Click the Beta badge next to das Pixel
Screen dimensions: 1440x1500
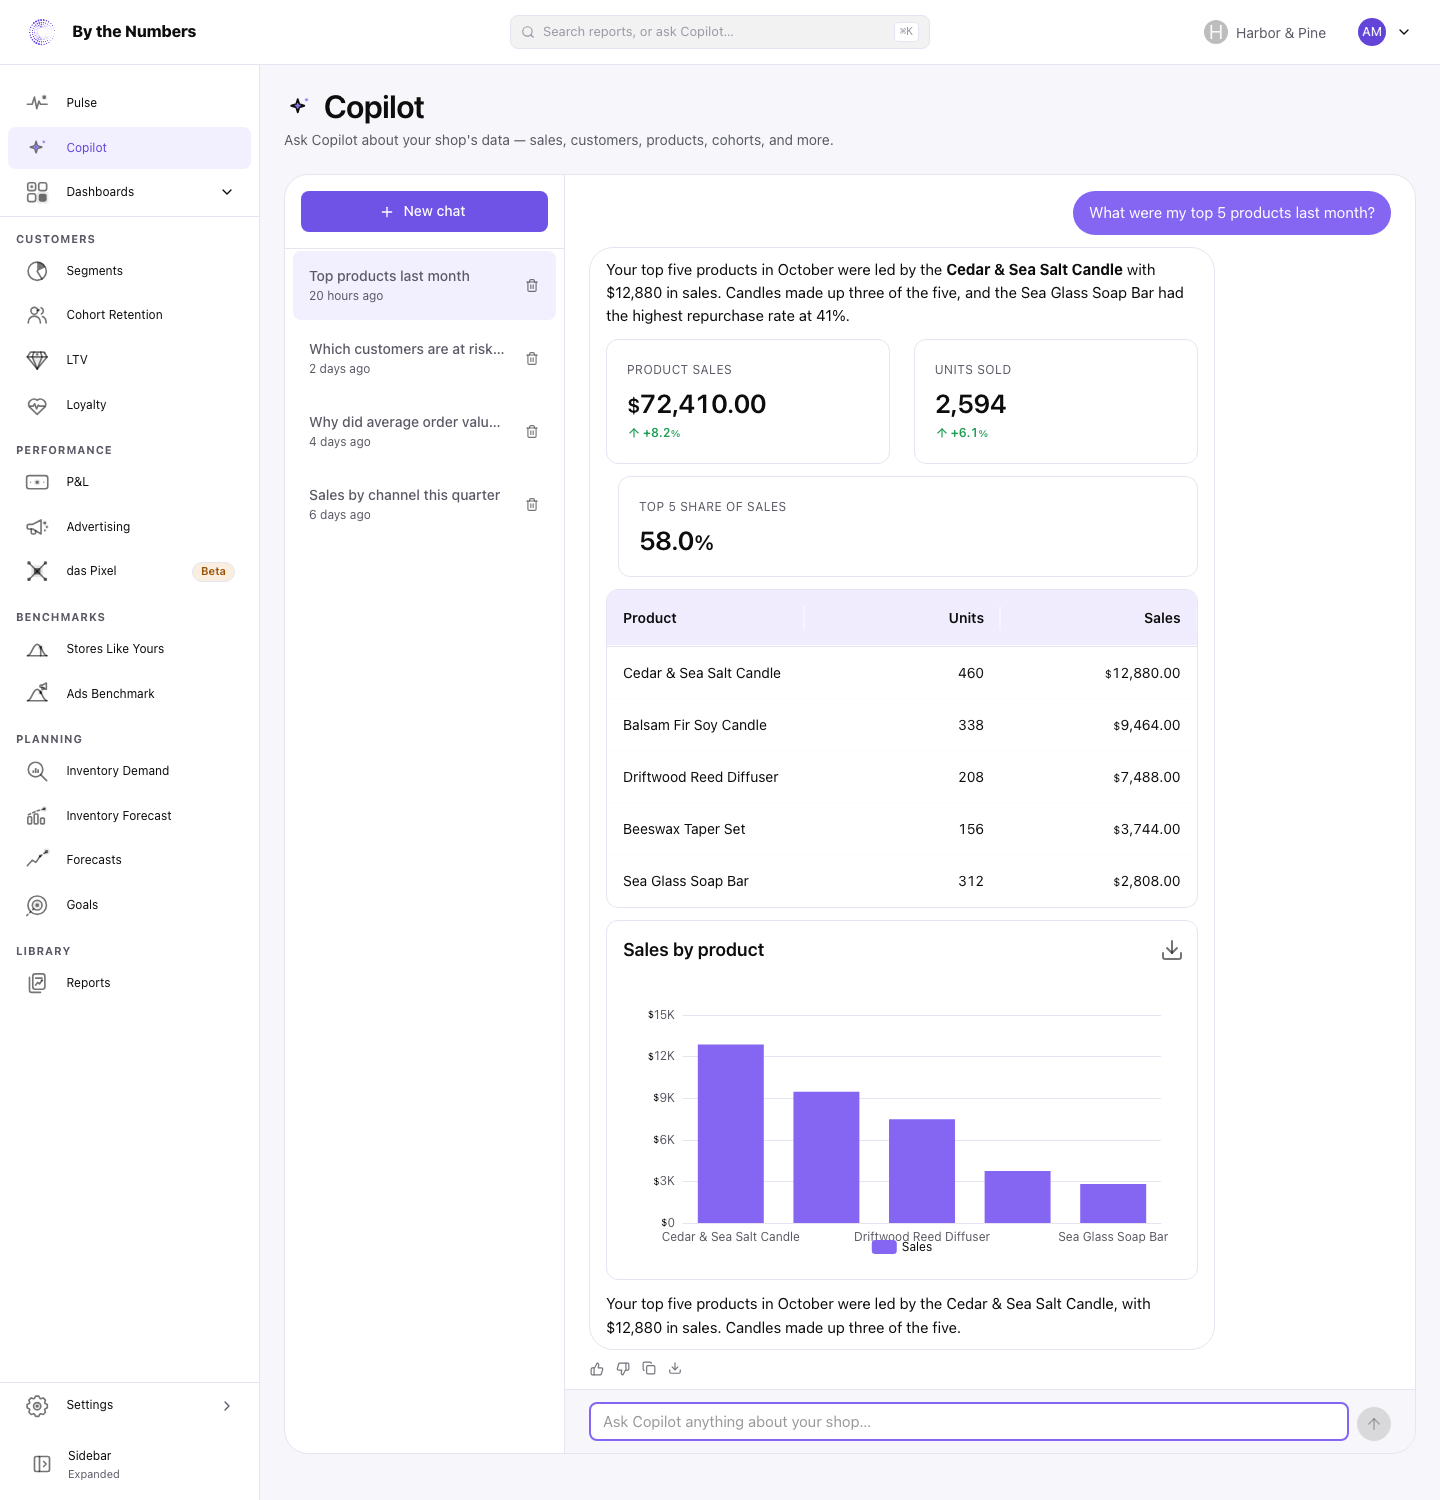(213, 572)
